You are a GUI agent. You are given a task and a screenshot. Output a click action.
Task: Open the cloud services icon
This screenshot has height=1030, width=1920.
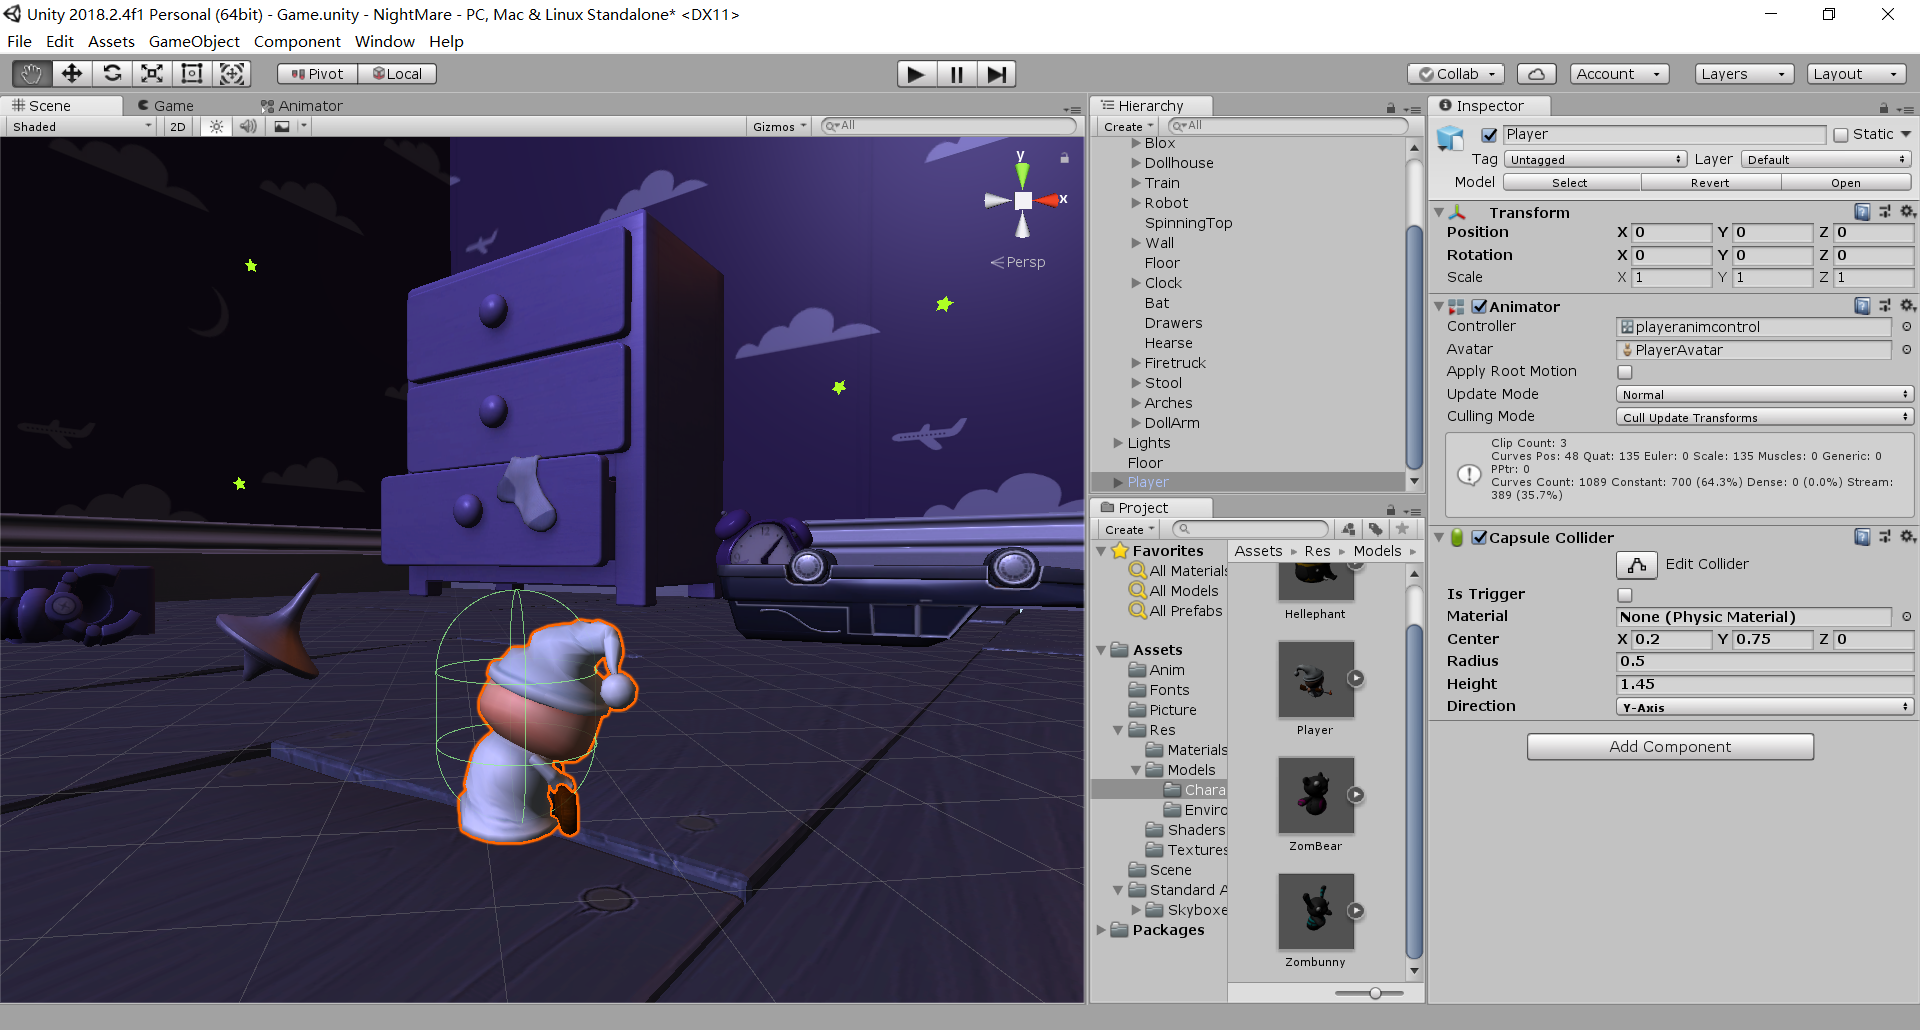(x=1537, y=74)
